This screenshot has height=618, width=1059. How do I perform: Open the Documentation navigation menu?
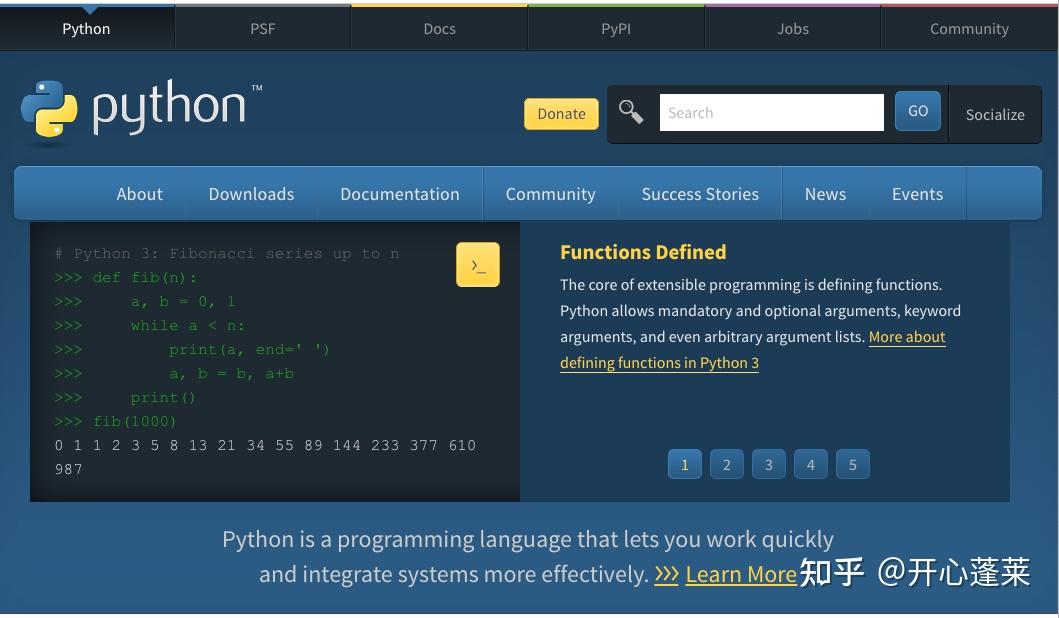tap(400, 194)
